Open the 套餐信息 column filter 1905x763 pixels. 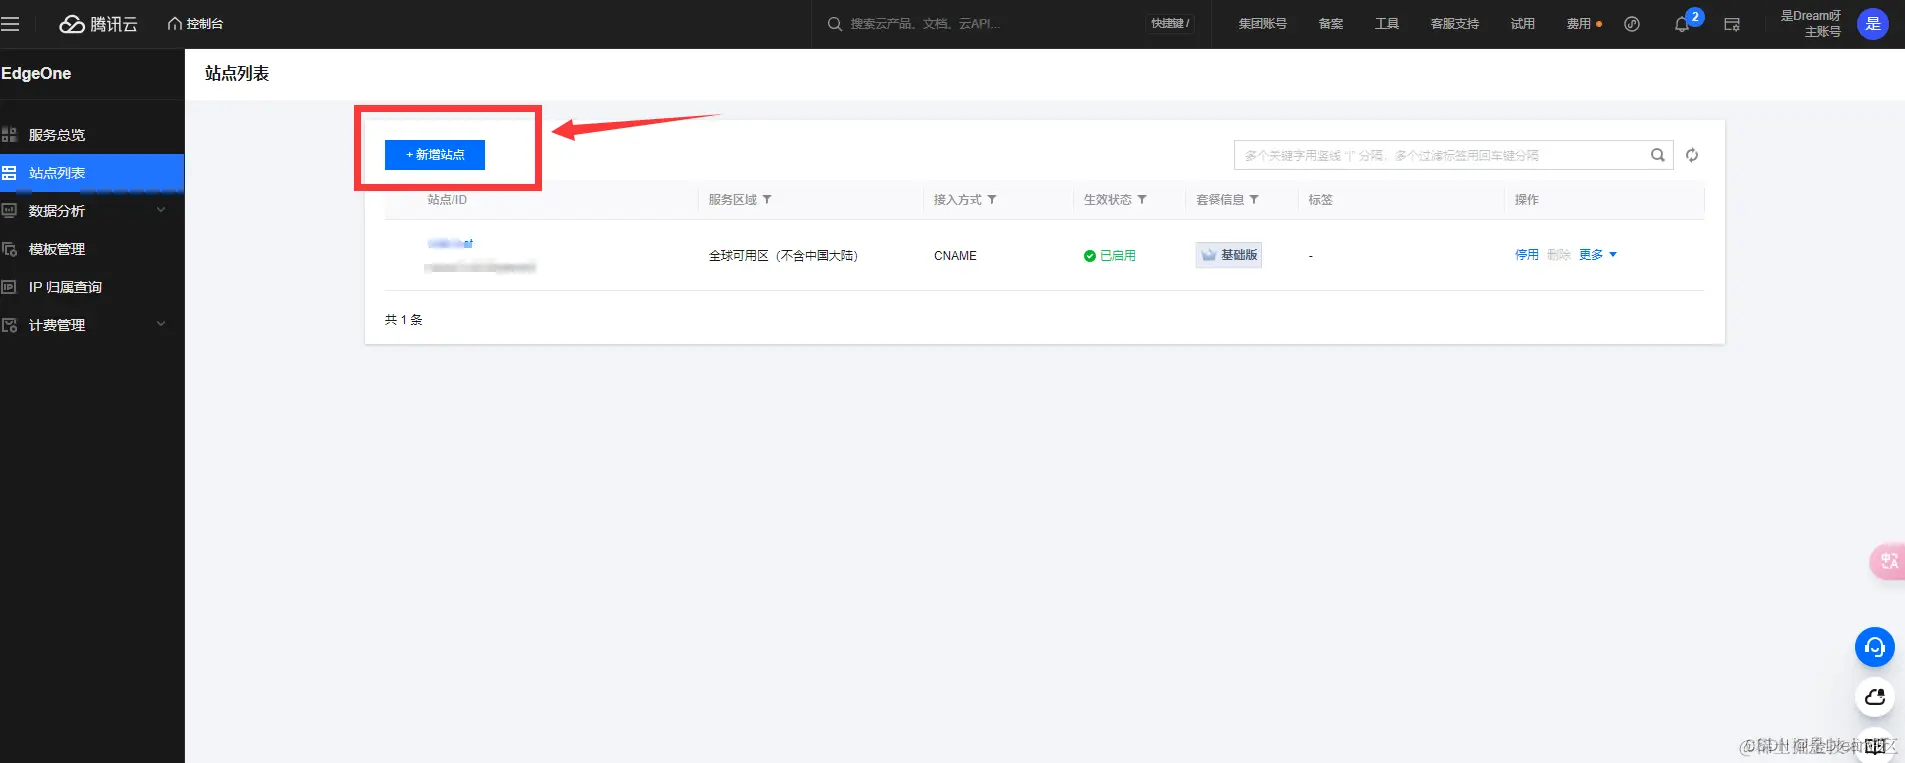1254,200
